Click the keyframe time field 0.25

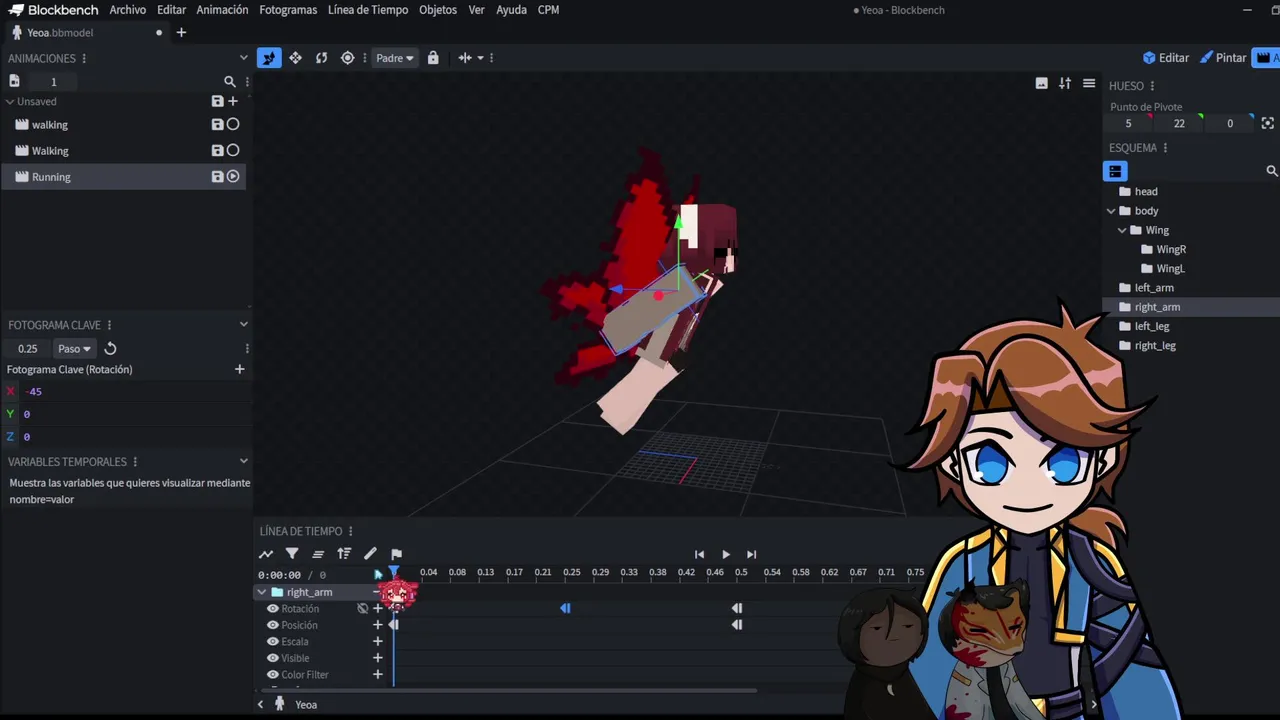(28, 349)
